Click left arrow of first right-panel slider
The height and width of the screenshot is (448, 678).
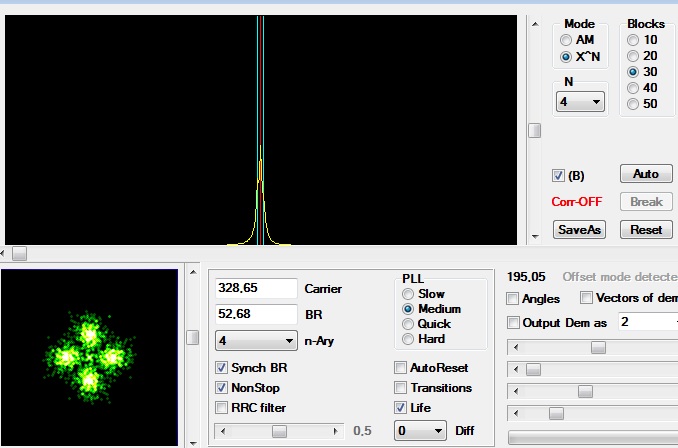[515, 347]
